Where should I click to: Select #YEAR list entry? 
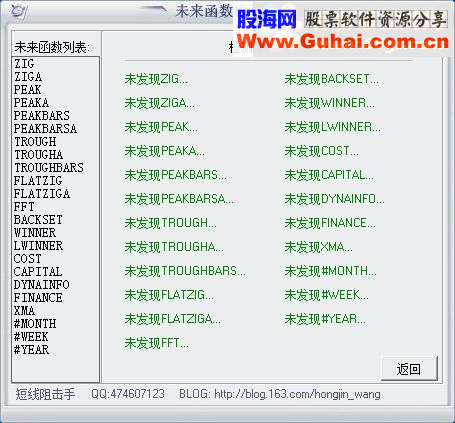31,350
